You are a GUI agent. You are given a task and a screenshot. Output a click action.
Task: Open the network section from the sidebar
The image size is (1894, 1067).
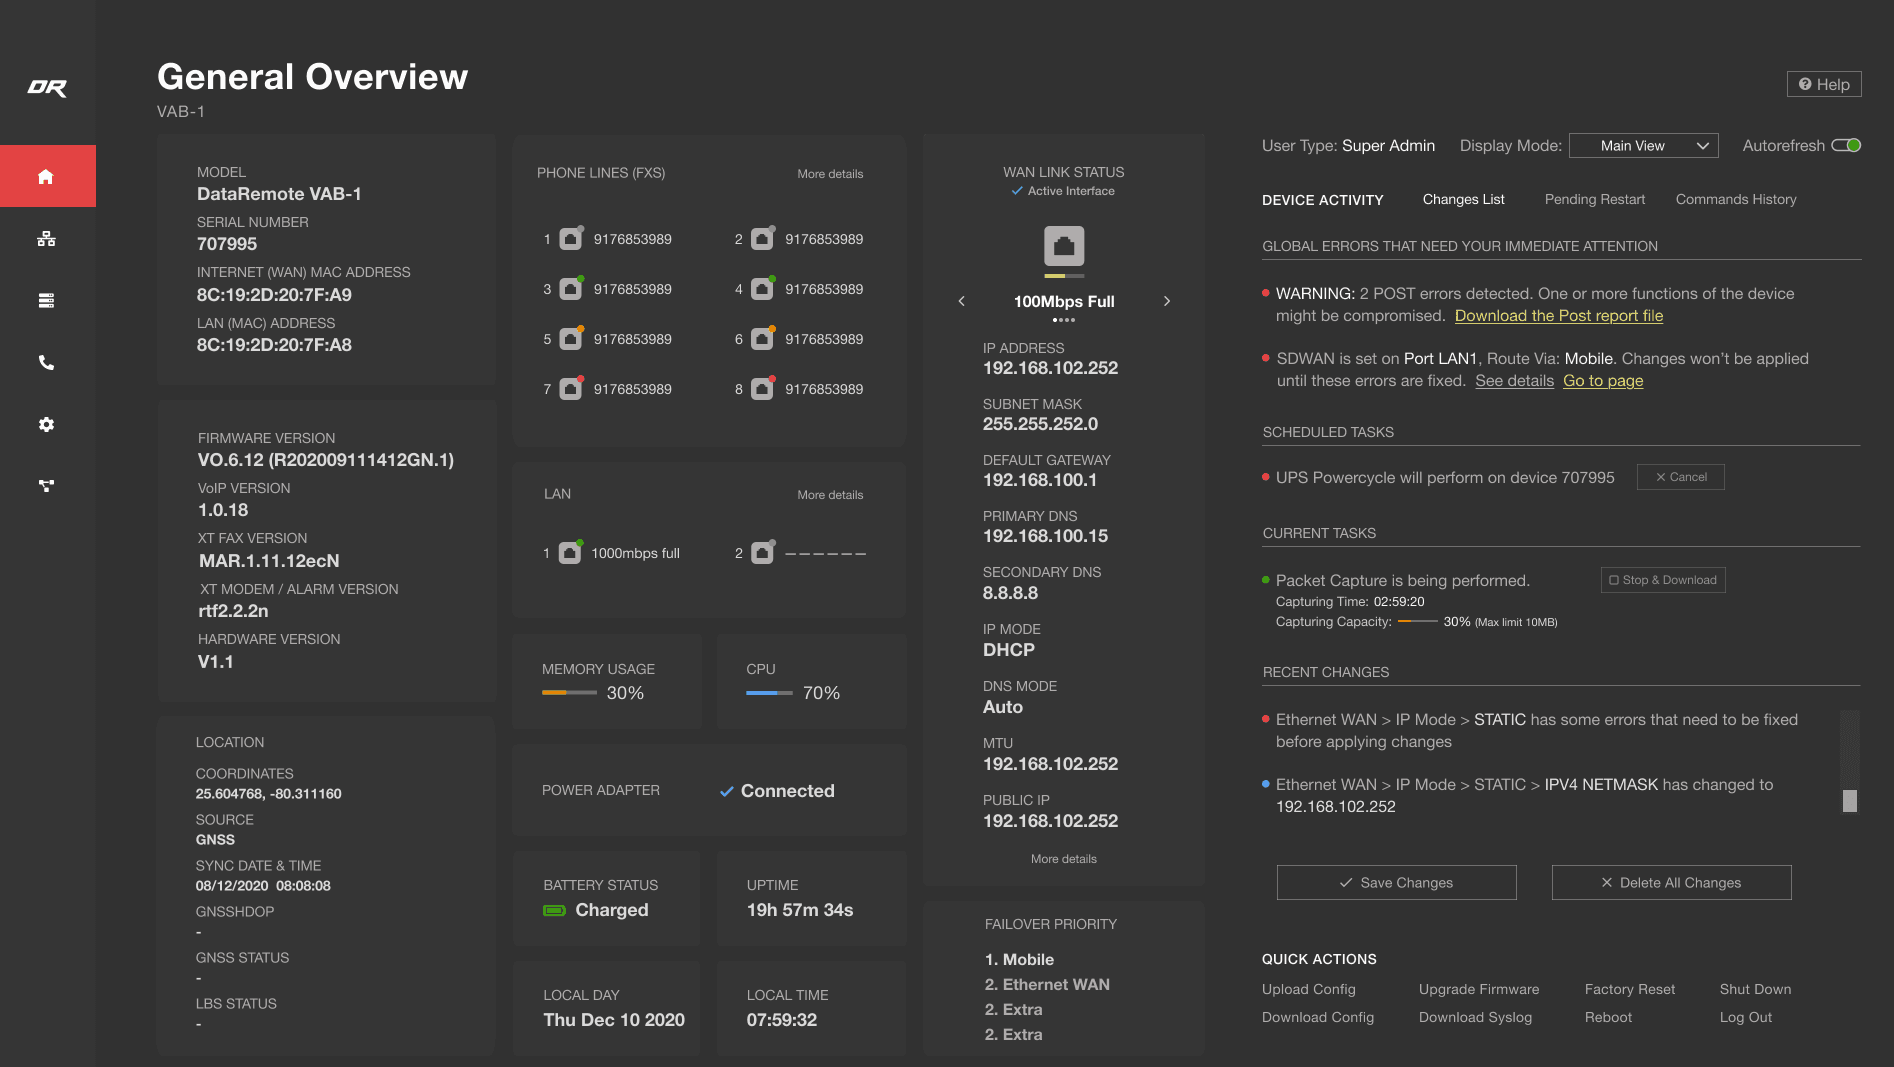(46, 239)
